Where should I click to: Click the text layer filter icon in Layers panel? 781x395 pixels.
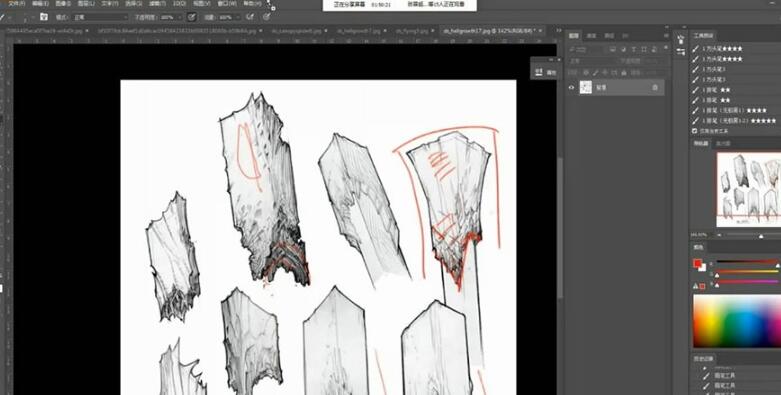pyautogui.click(x=634, y=49)
